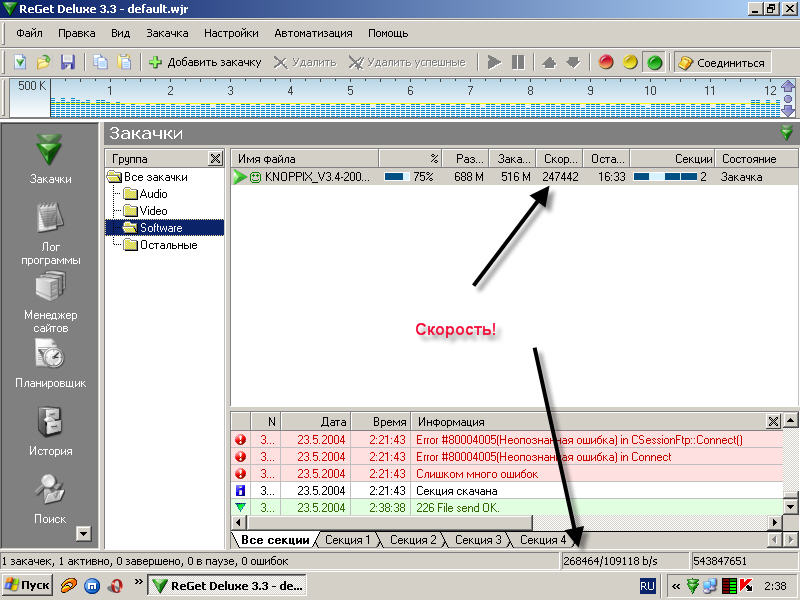This screenshot has width=800, height=600.
Task: Switch to Секция 3 tab
Action: click(x=478, y=540)
